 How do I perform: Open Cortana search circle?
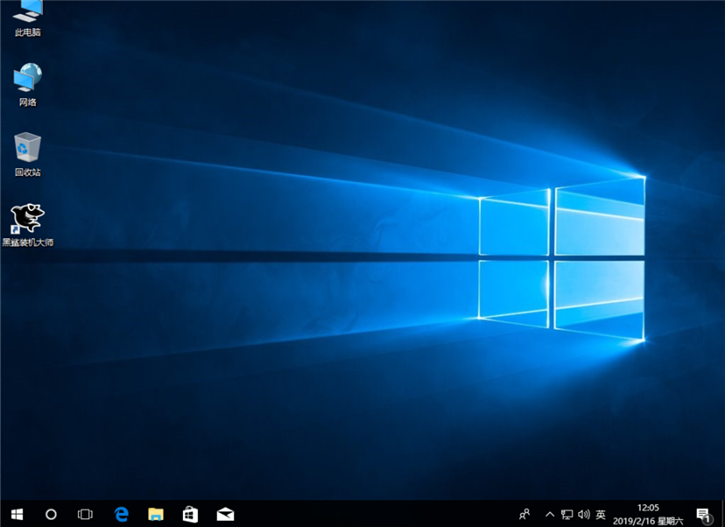(51, 514)
